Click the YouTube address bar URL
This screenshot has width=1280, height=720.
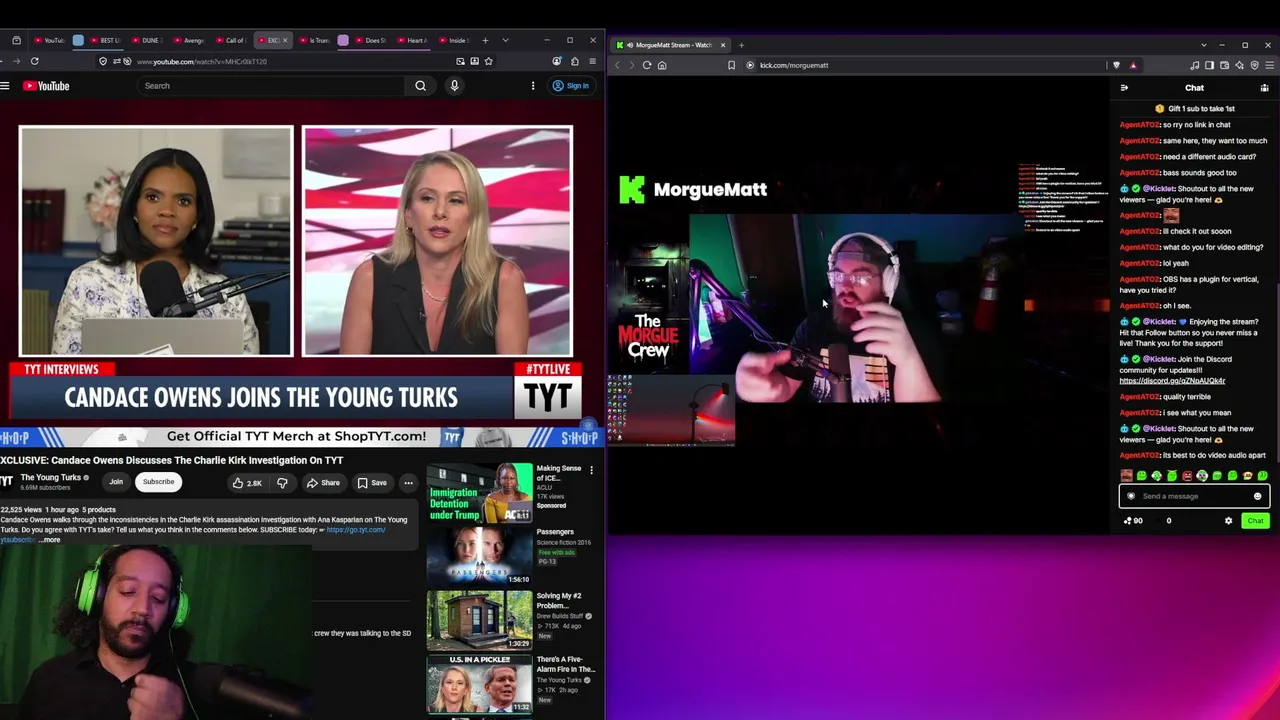tap(202, 62)
